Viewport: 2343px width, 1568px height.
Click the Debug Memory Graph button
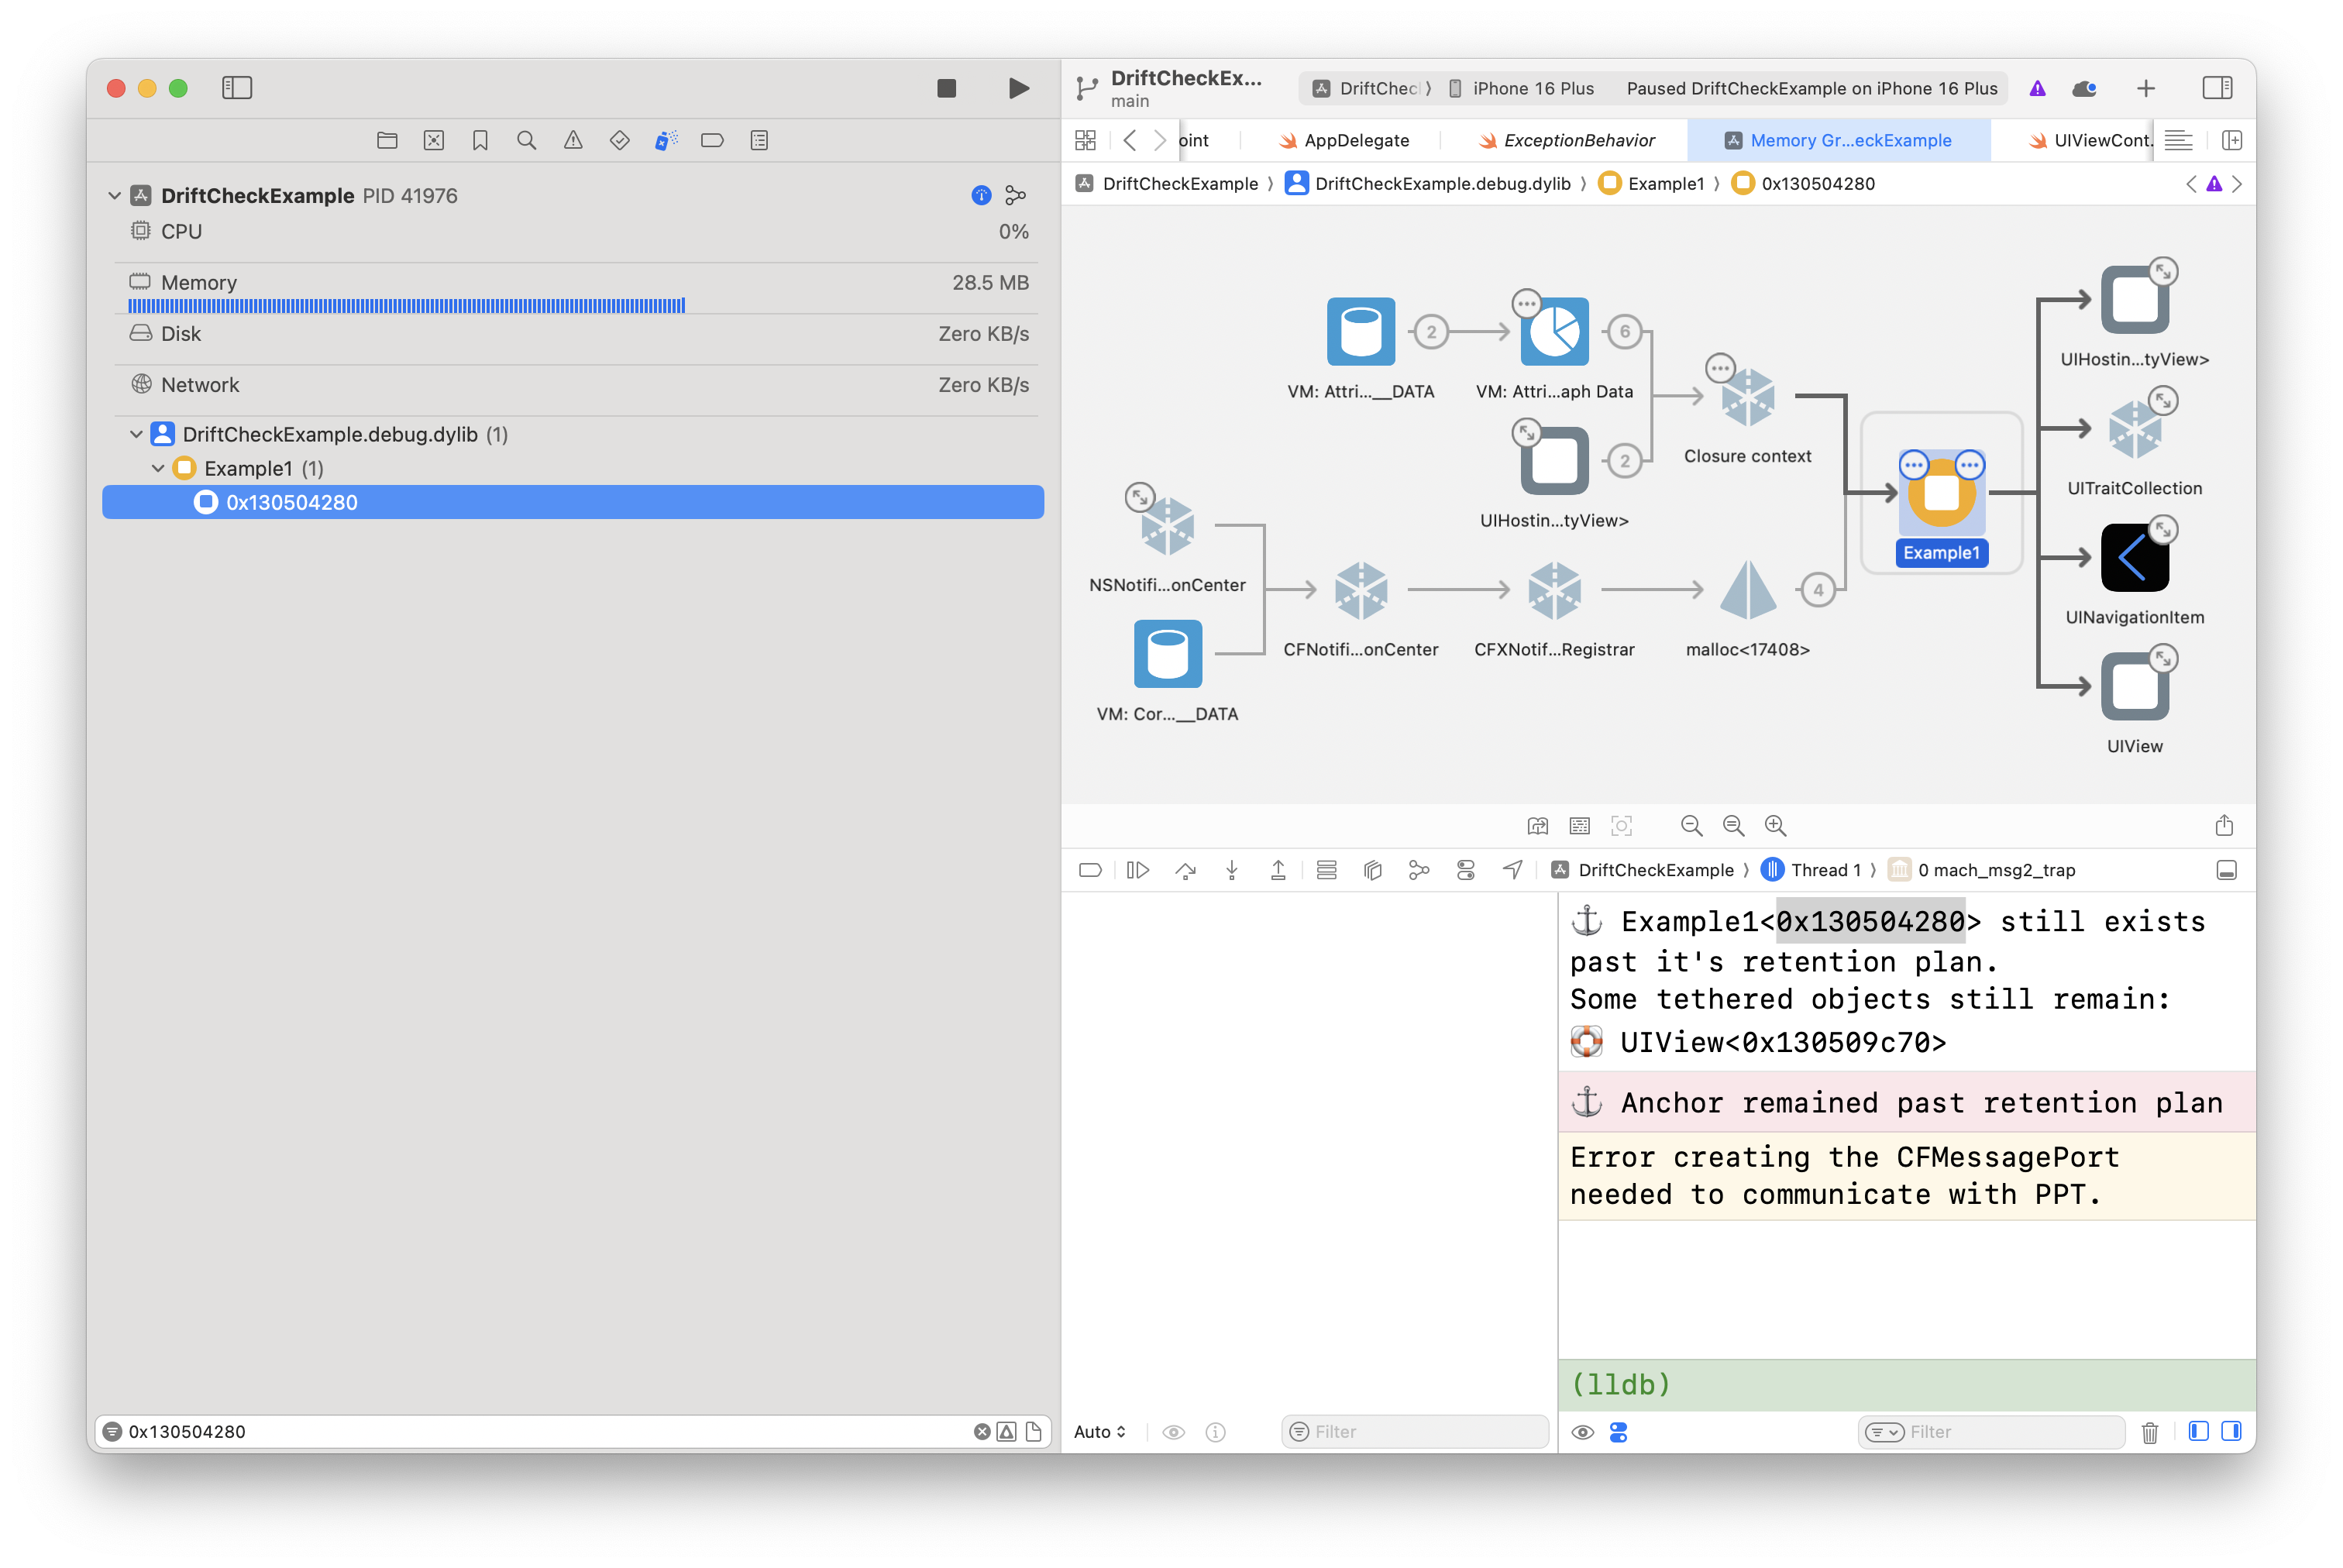point(1418,870)
